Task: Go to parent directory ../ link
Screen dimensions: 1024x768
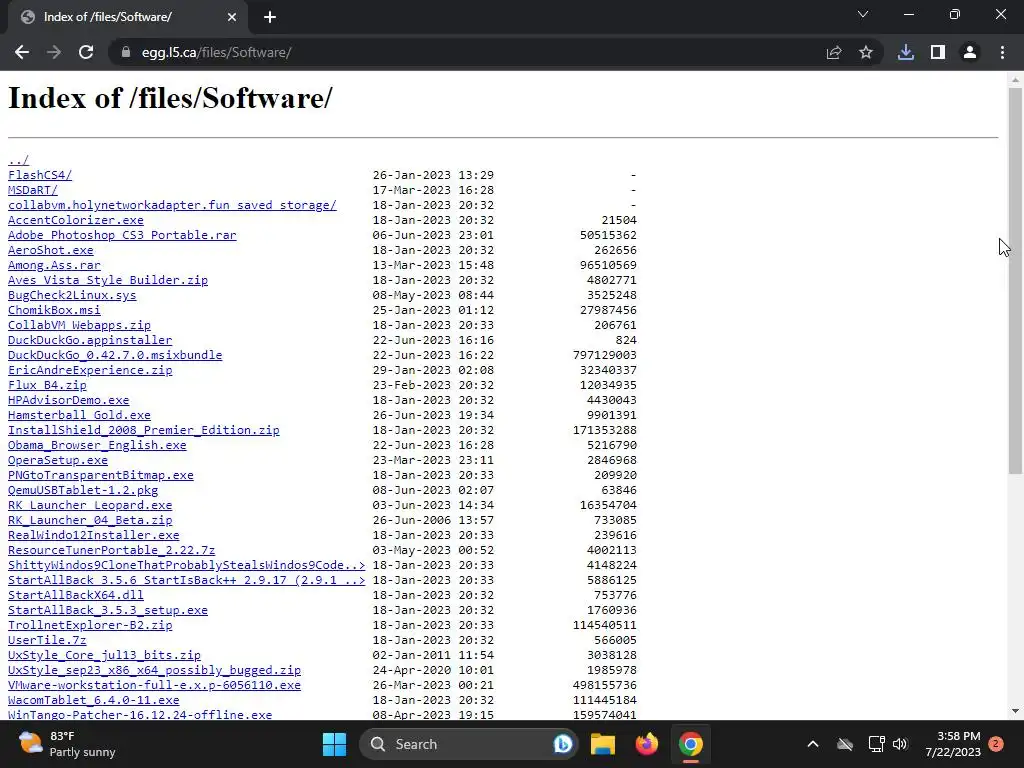Action: 18,160
